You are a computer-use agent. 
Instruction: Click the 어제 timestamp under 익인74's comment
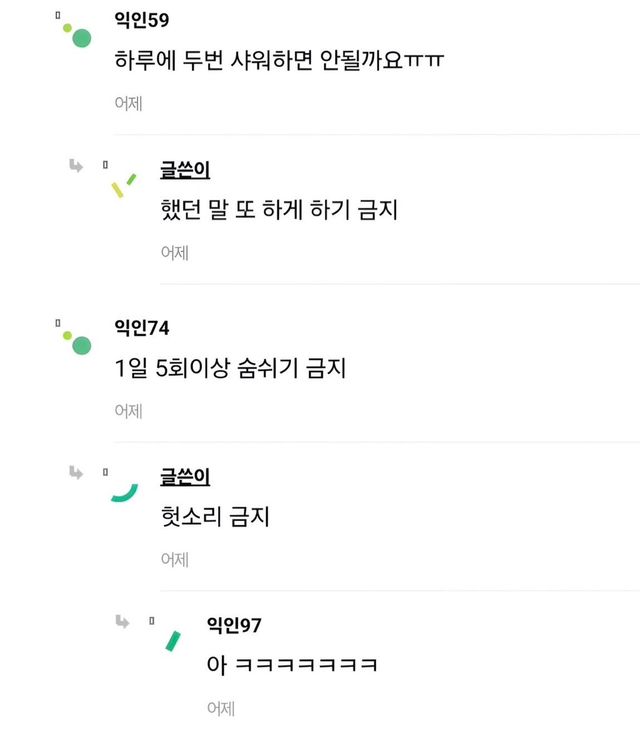(x=128, y=411)
